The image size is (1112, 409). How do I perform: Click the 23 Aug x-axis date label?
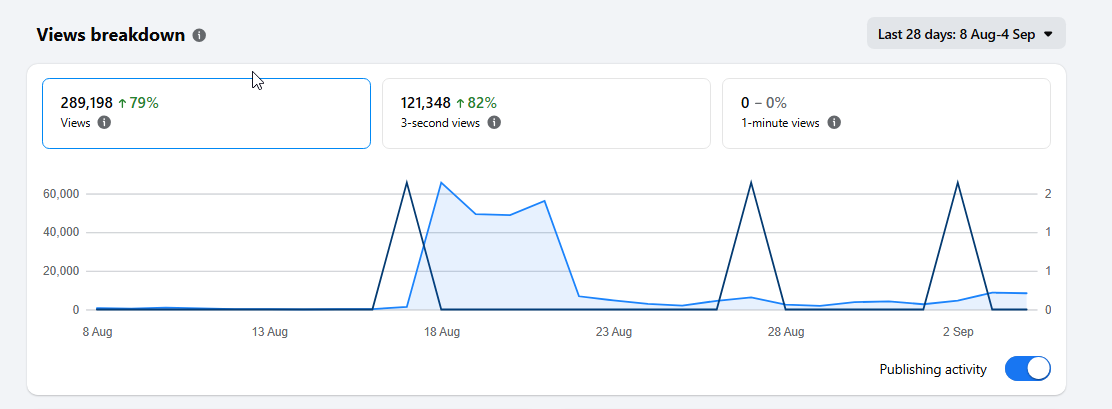[613, 332]
